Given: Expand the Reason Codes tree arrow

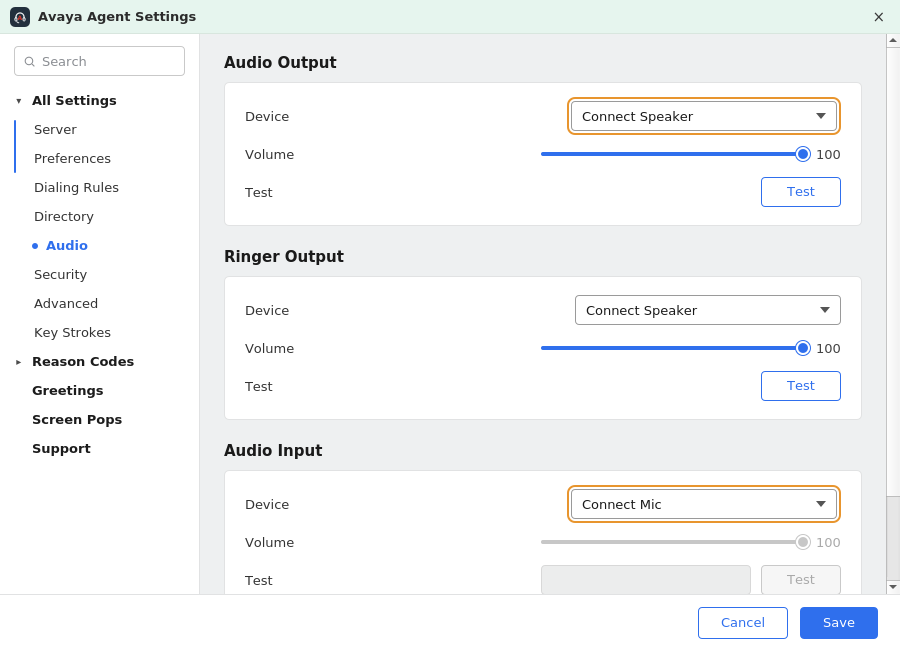Looking at the screenshot, I should coord(19,362).
